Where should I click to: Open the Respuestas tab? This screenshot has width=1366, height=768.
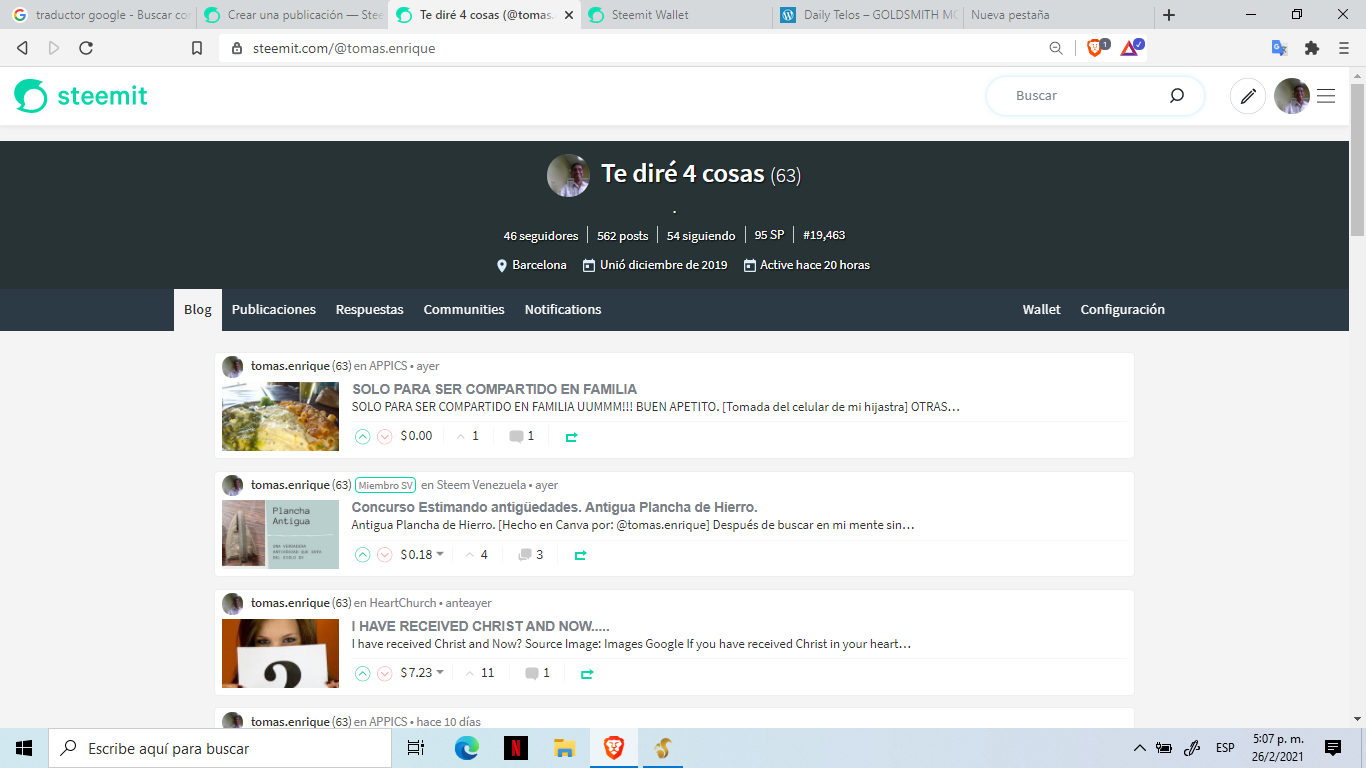point(370,310)
